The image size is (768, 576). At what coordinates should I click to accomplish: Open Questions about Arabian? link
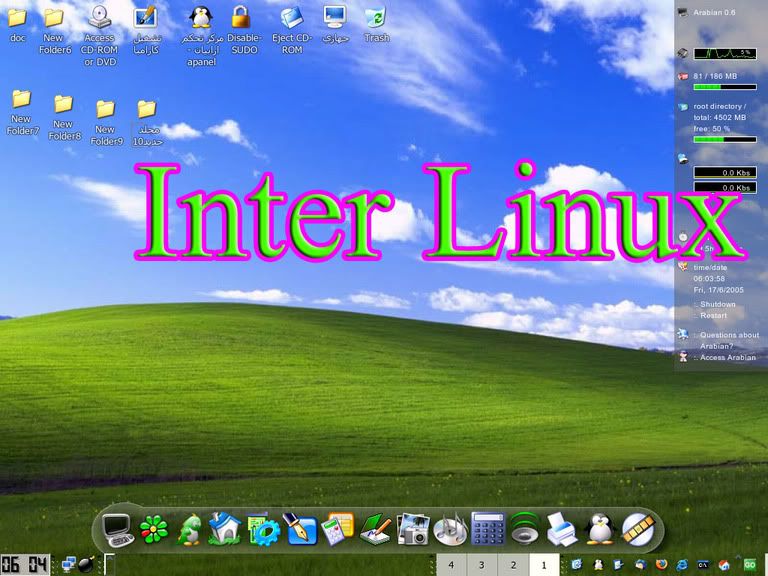[729, 340]
